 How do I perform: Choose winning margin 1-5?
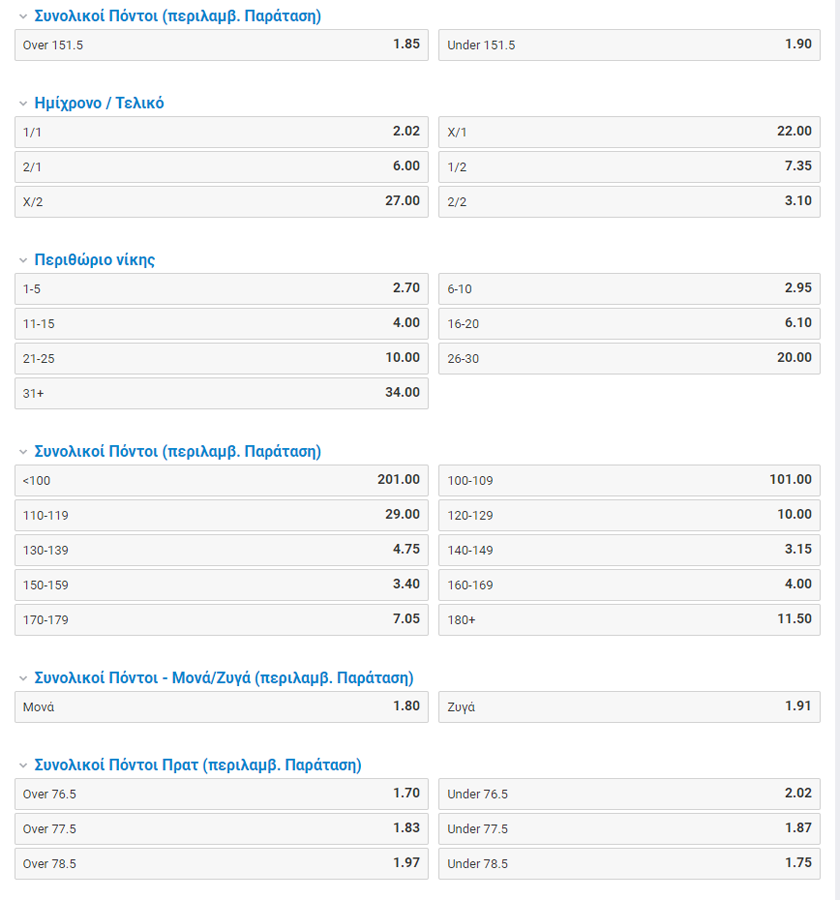coord(221,289)
